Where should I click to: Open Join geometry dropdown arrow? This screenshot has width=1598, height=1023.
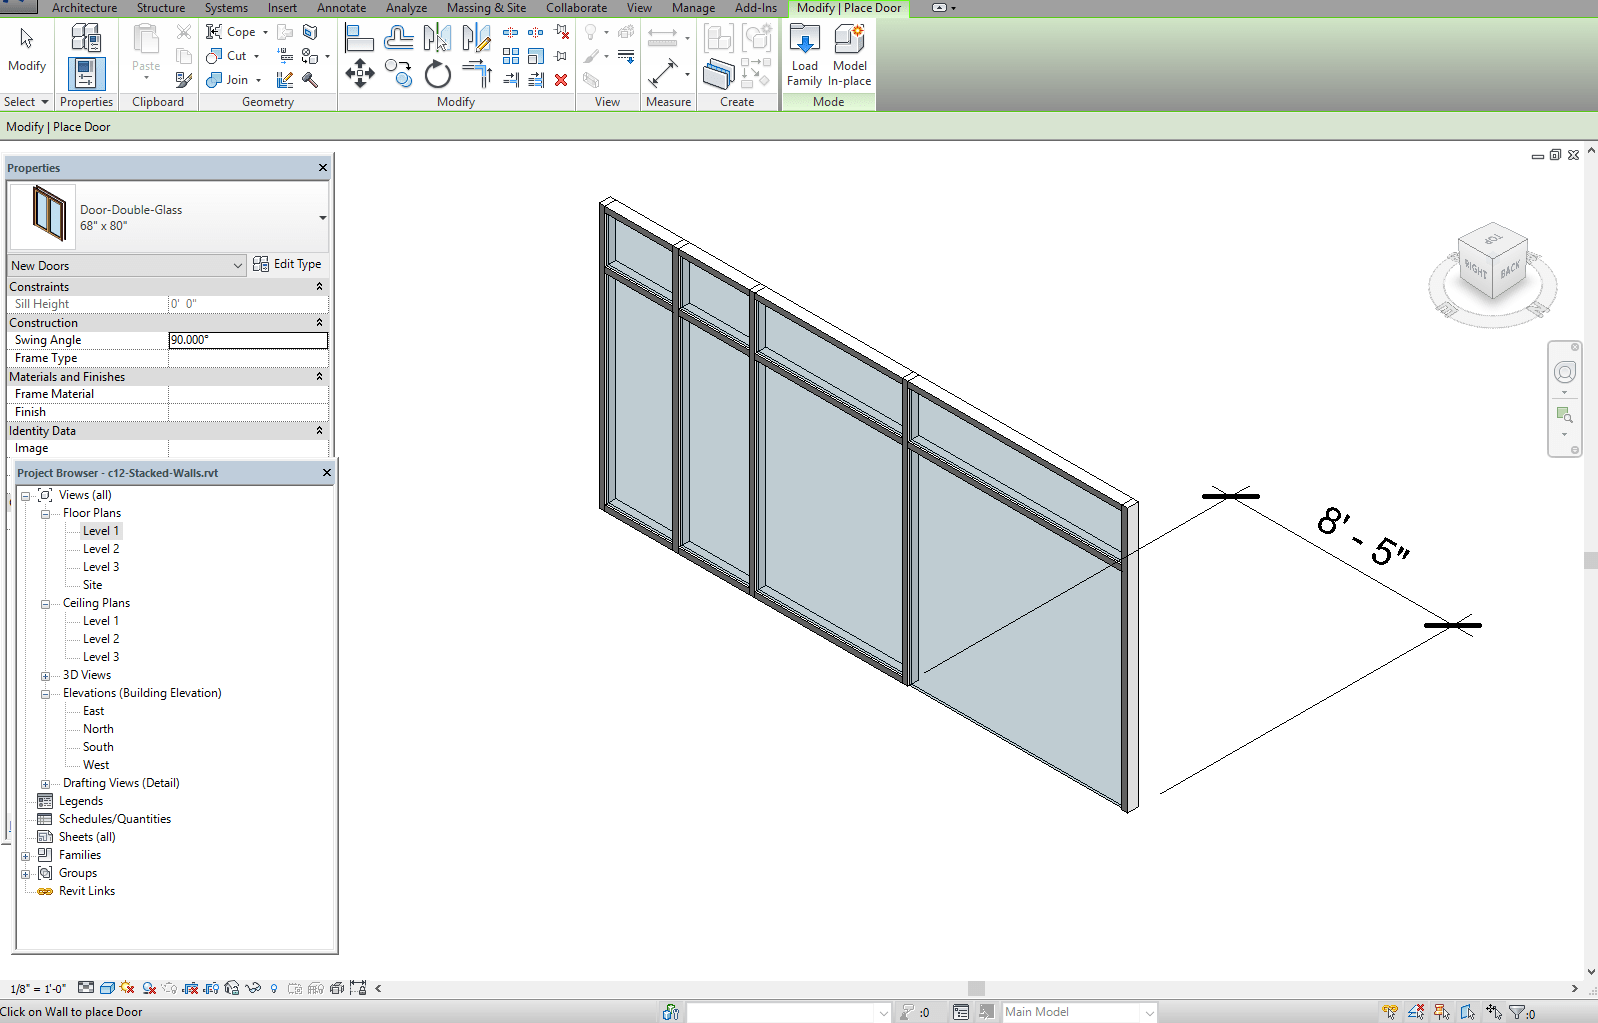tap(258, 81)
